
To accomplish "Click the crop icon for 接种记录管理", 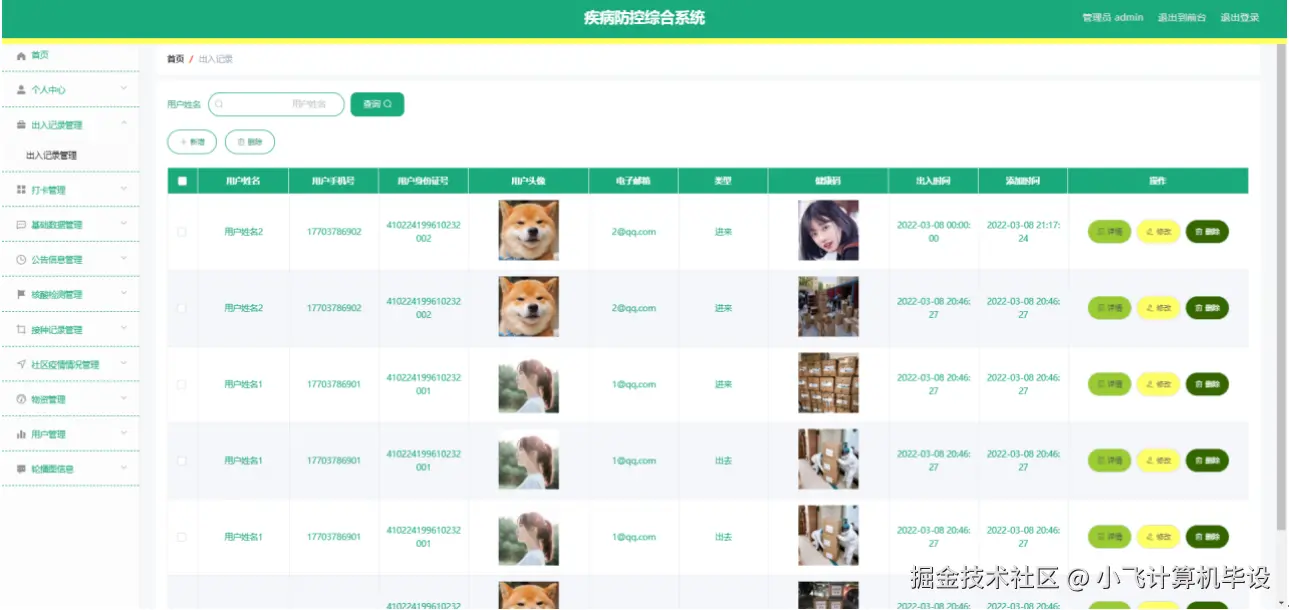I will point(21,330).
